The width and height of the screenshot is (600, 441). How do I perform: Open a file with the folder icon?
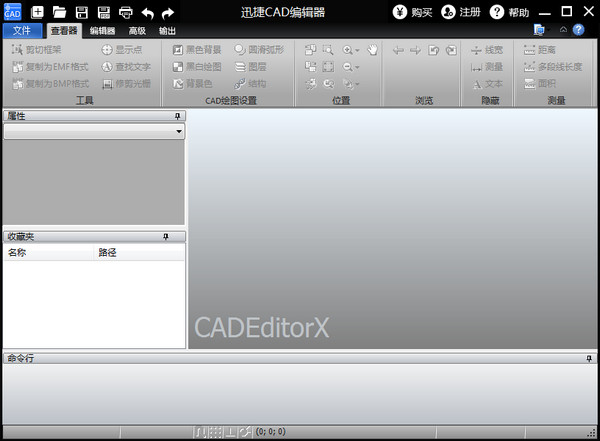pyautogui.click(x=59, y=12)
